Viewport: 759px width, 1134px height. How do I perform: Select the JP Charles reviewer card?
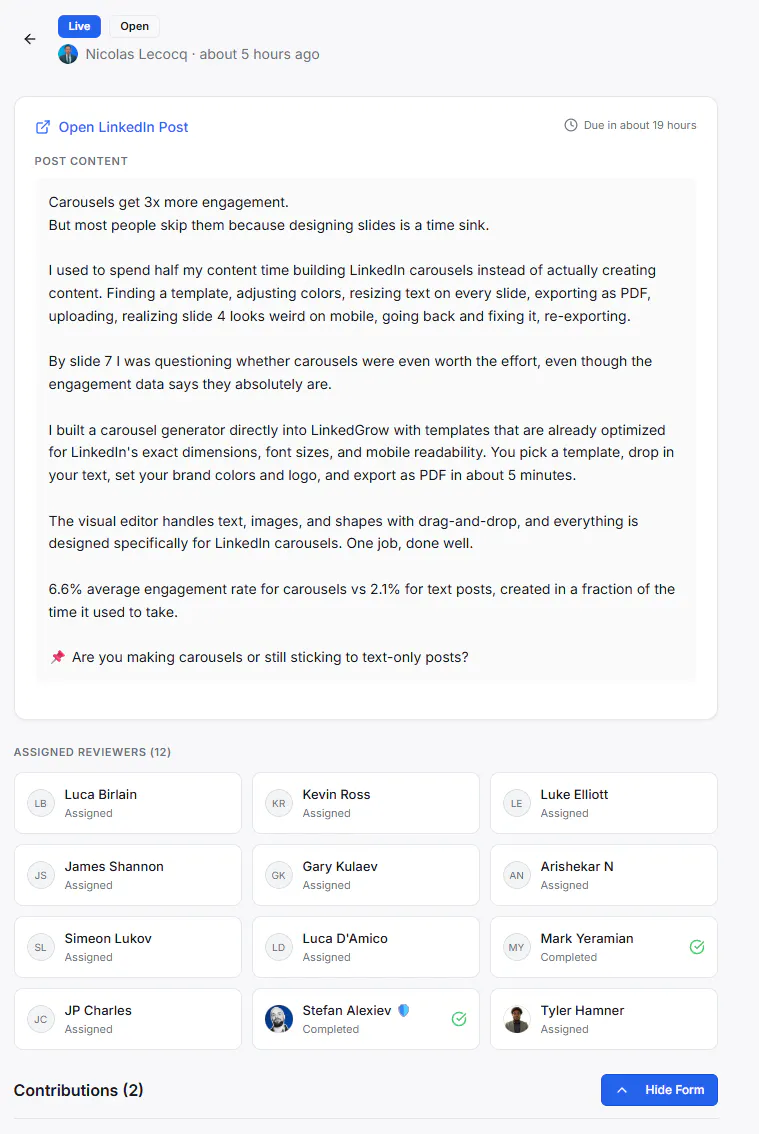point(128,1019)
